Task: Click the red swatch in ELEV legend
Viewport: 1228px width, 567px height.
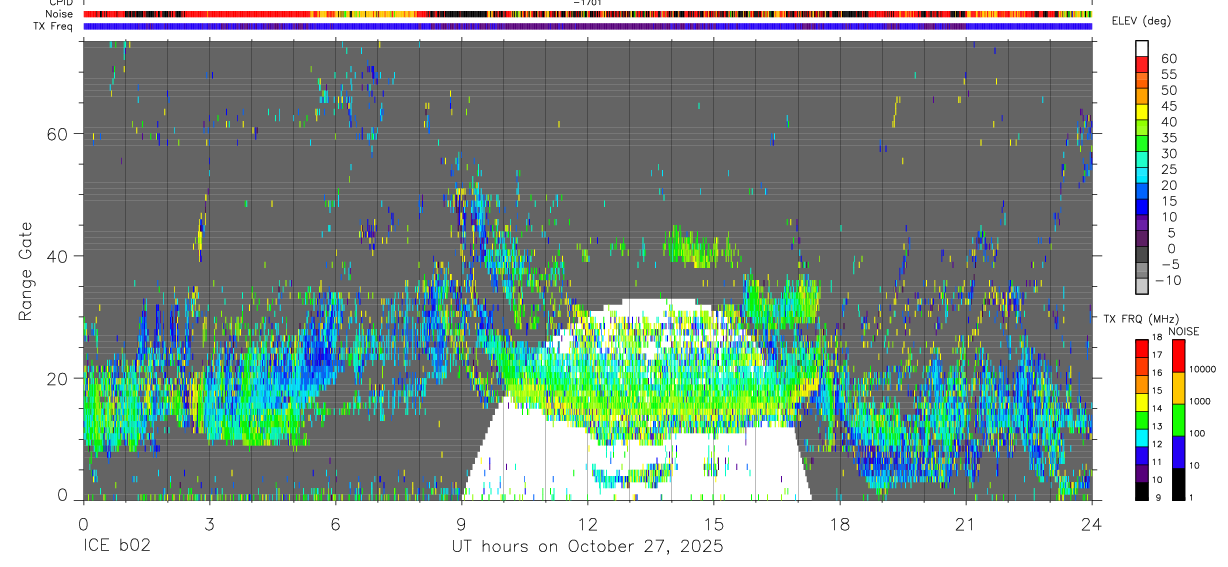Action: 1142,64
